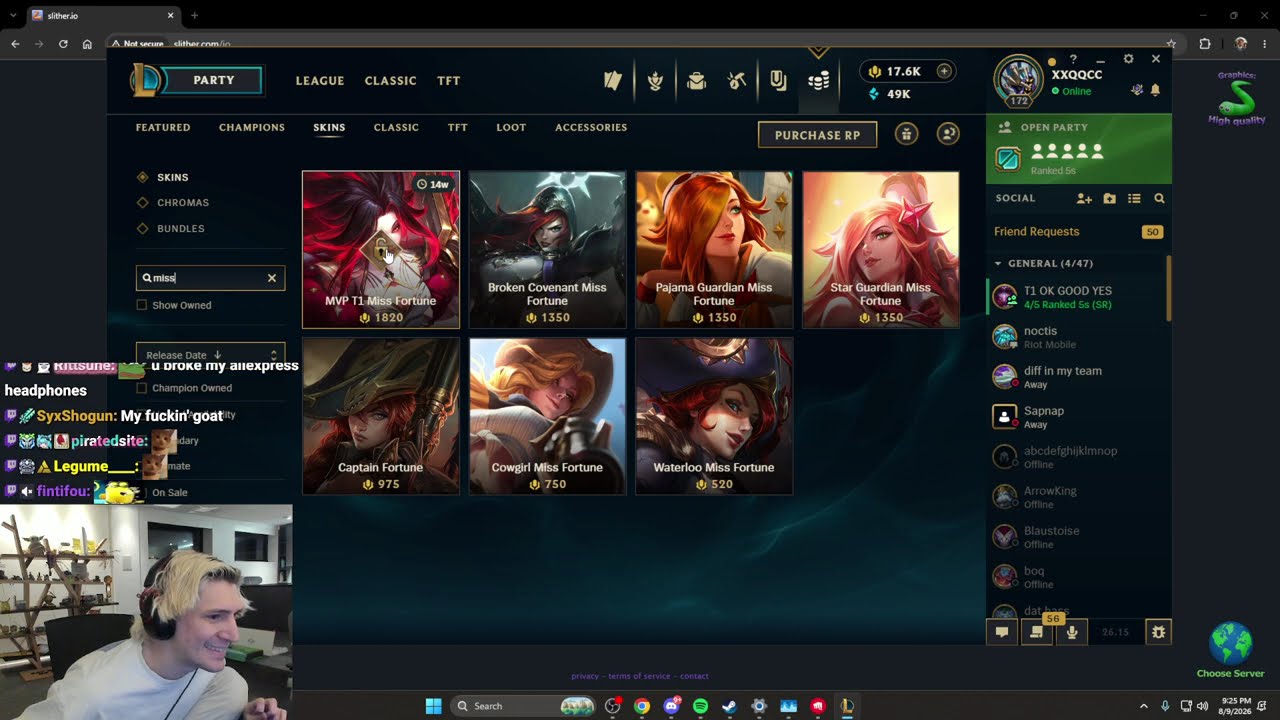Click the add friend icon
The image size is (1280, 720).
click(1084, 199)
